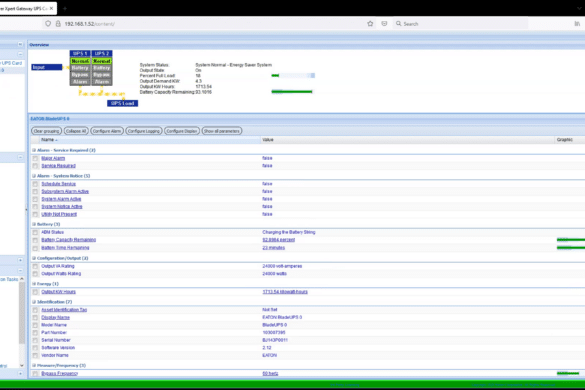Enable the Serial Number row checkbox

point(35,340)
